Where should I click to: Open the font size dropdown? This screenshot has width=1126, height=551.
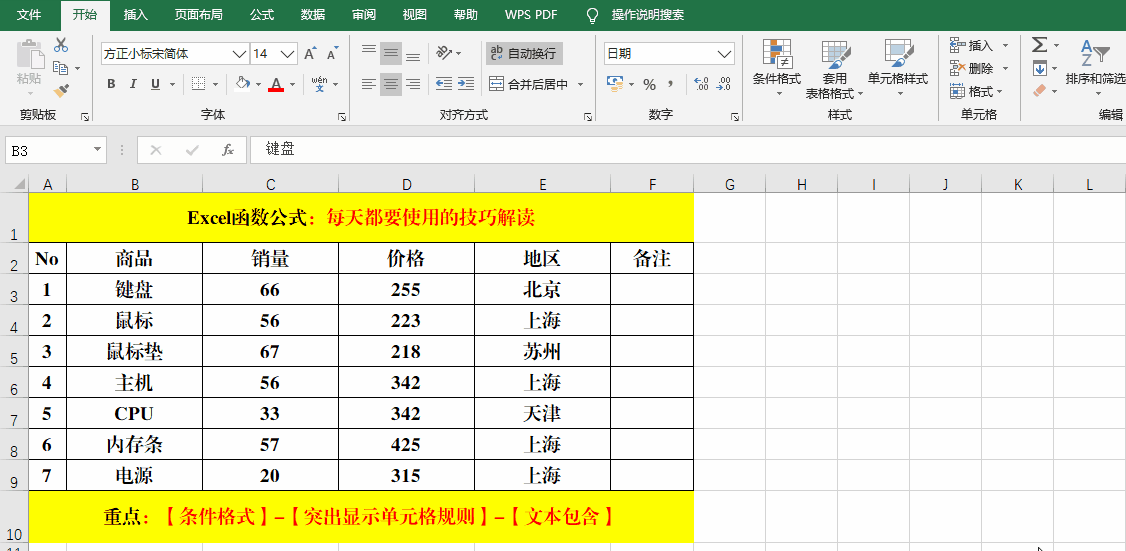pyautogui.click(x=288, y=54)
